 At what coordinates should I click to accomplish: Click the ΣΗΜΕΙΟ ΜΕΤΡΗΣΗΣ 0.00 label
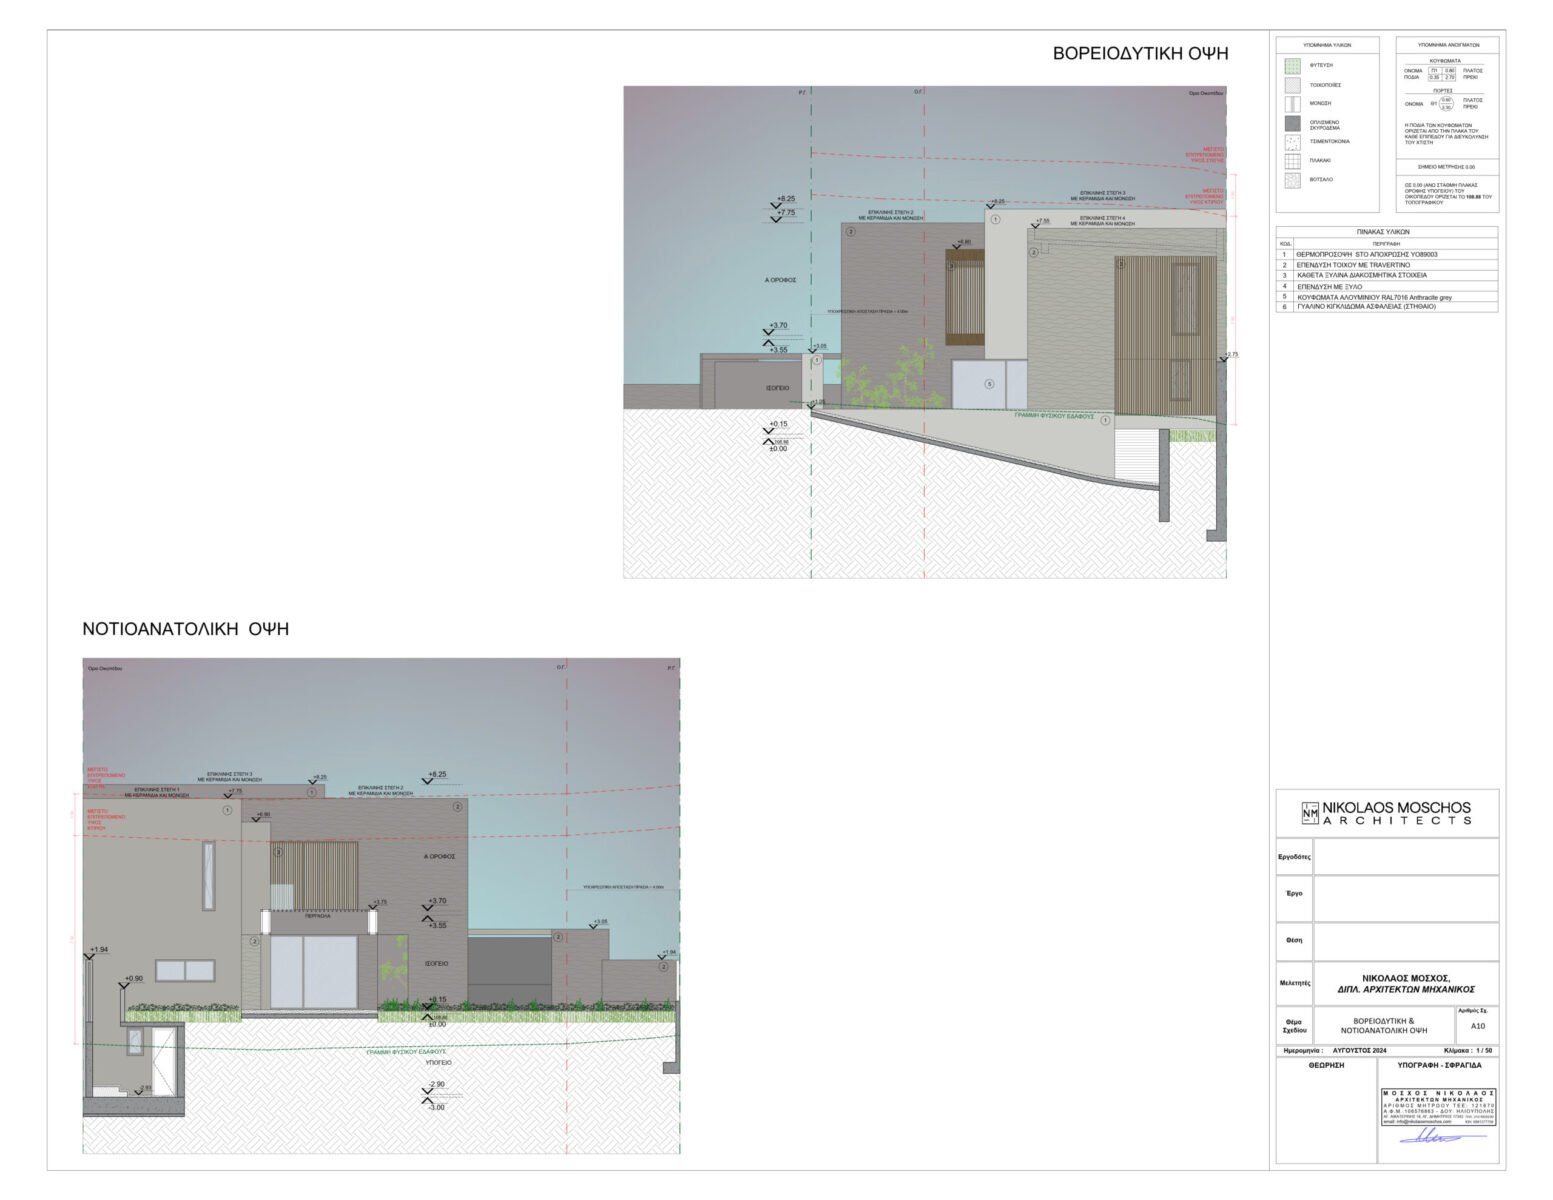pos(1446,166)
